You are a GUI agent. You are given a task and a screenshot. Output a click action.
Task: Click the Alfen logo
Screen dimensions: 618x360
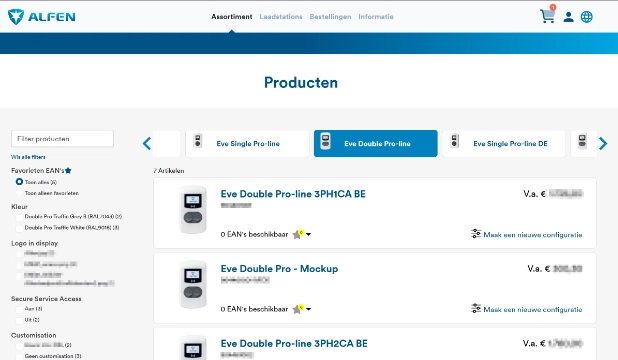tap(41, 17)
